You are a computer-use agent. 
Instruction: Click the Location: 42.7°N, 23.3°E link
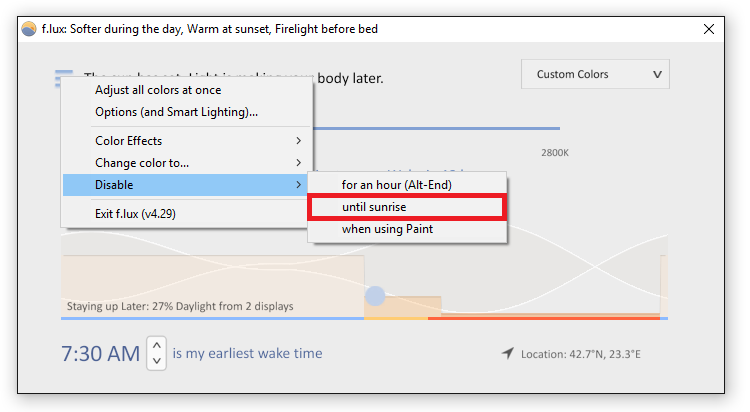click(581, 354)
